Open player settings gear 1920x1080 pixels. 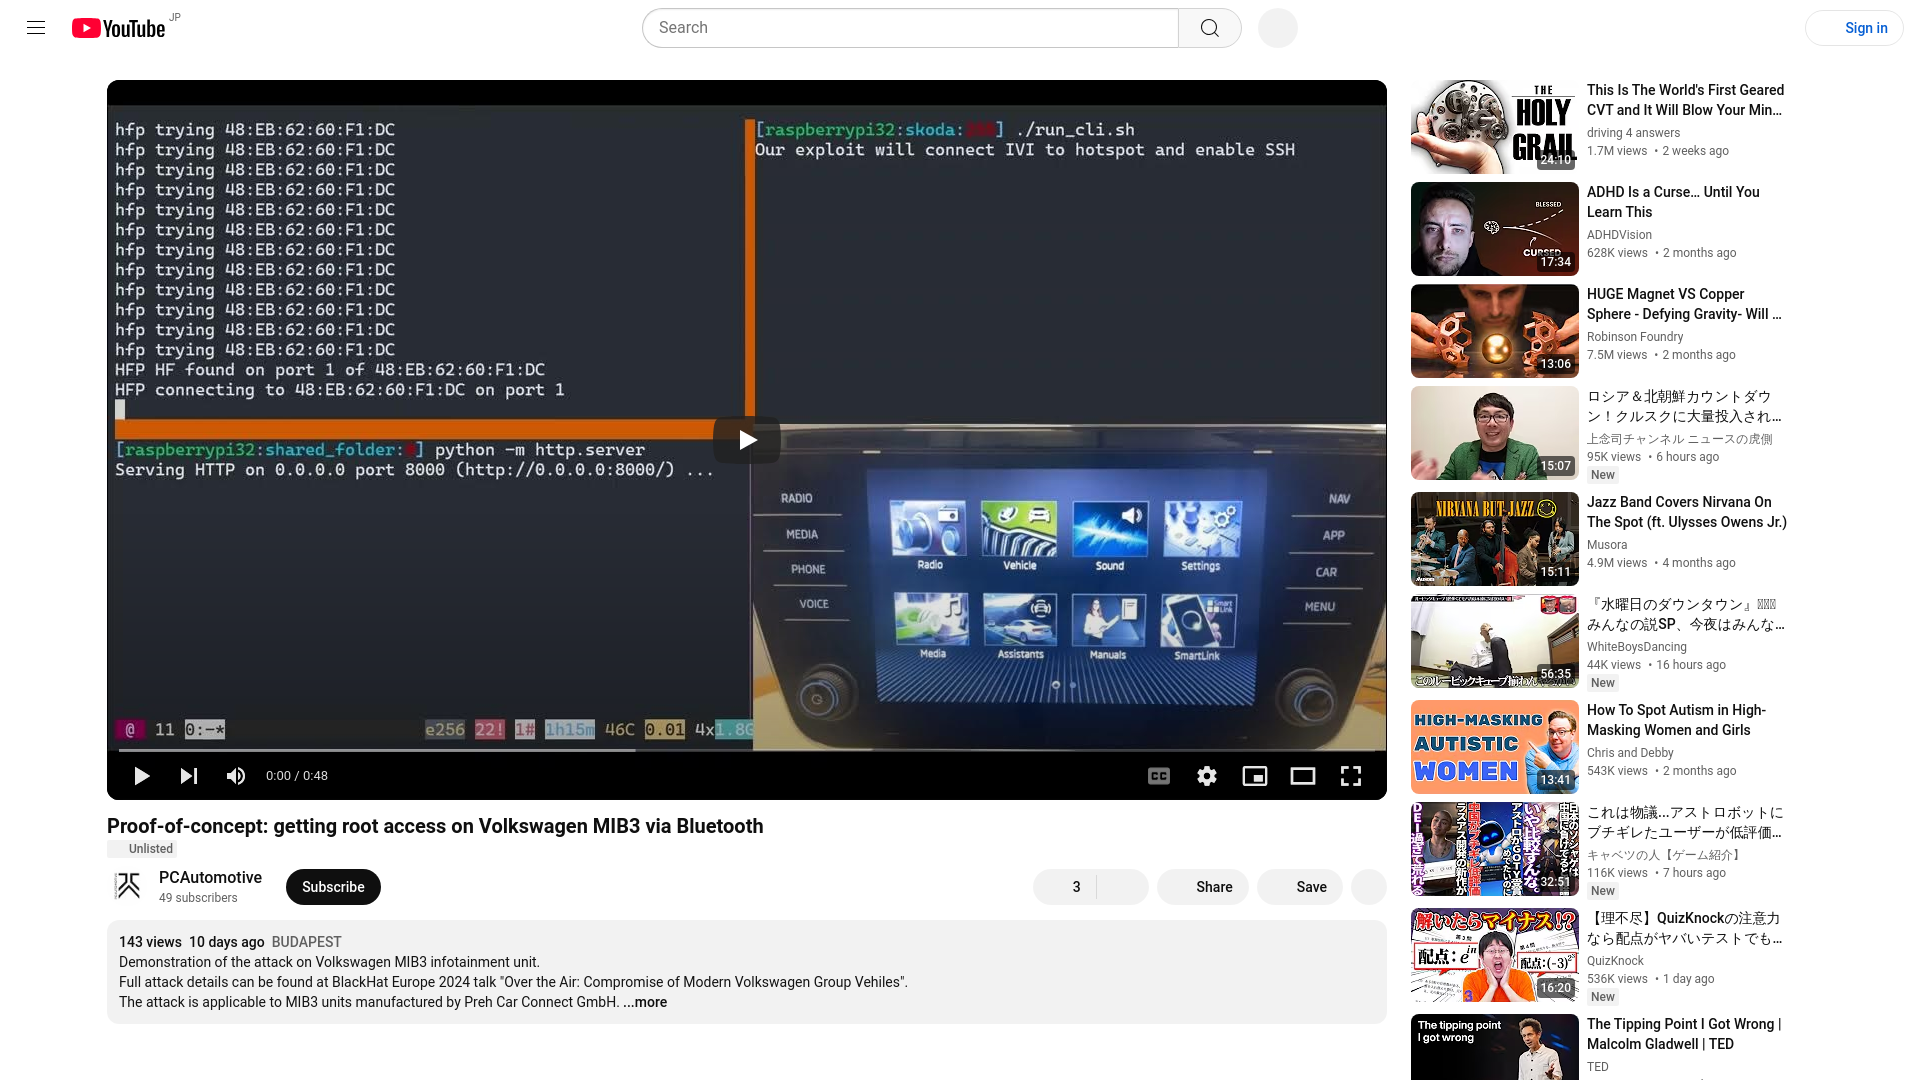pyautogui.click(x=1207, y=776)
